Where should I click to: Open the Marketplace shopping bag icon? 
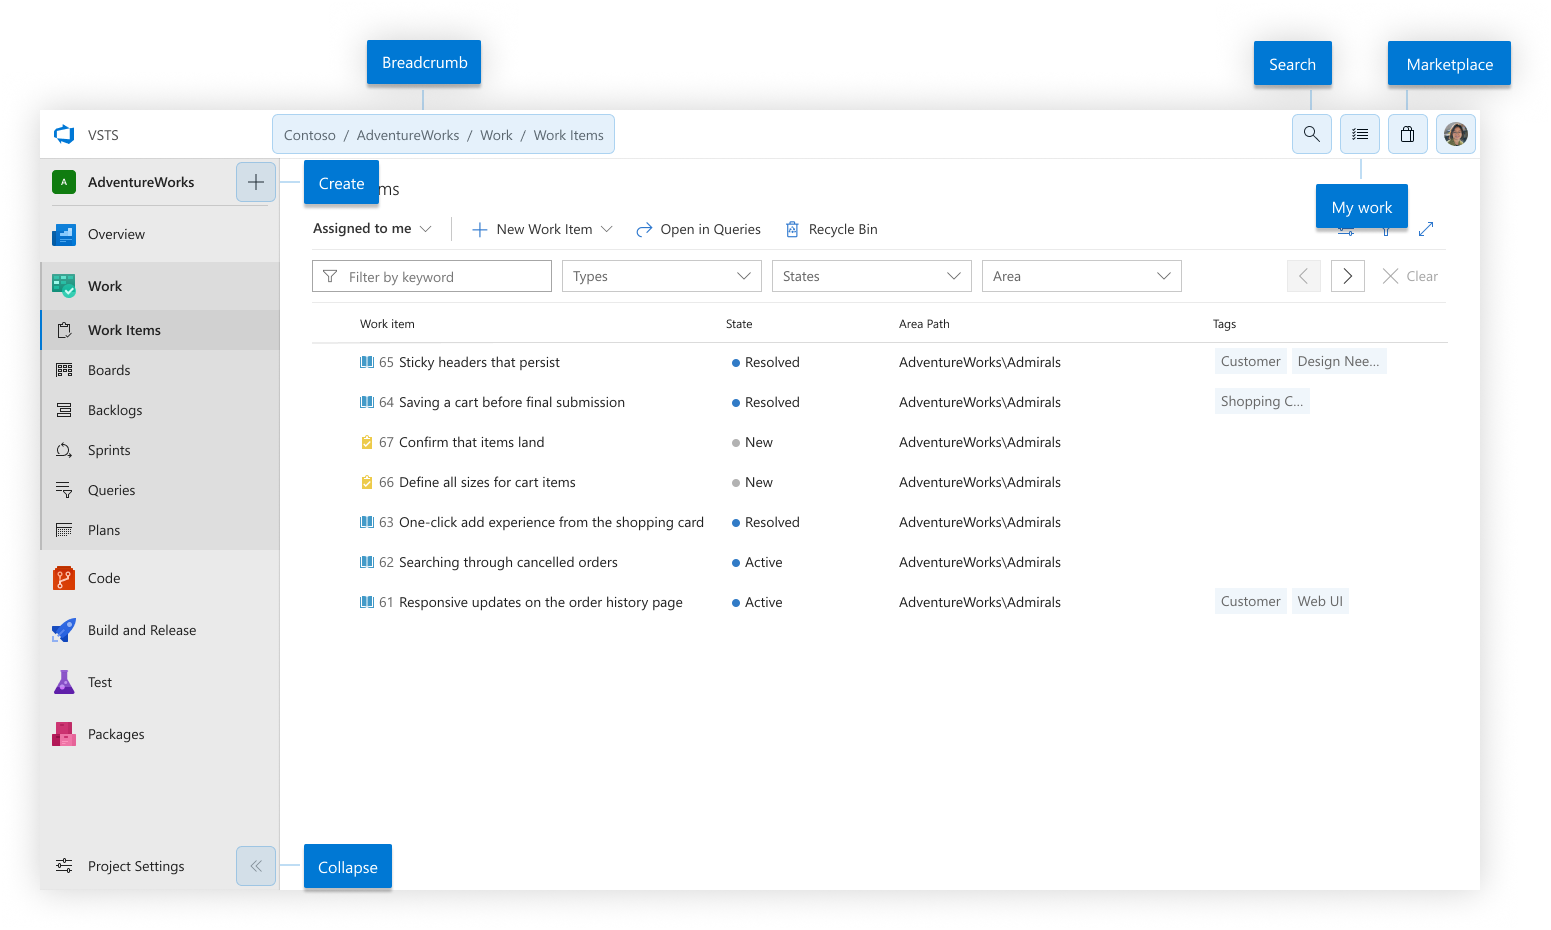[1407, 134]
